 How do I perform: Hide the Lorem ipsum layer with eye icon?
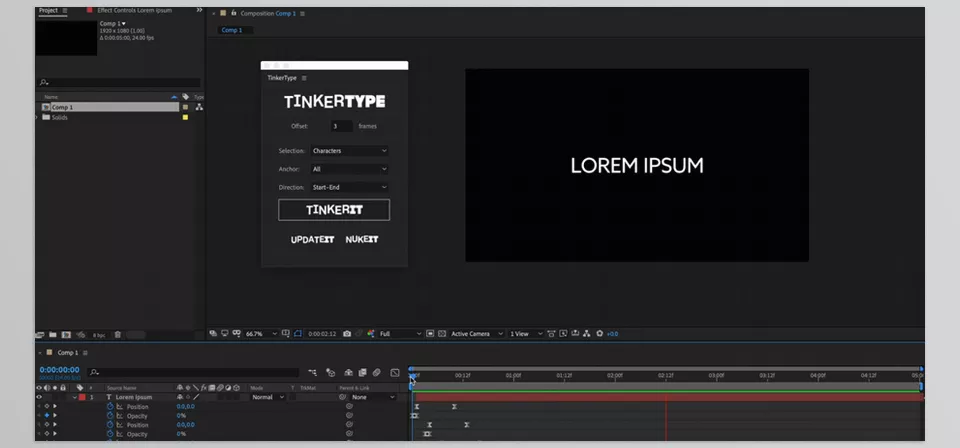point(39,397)
